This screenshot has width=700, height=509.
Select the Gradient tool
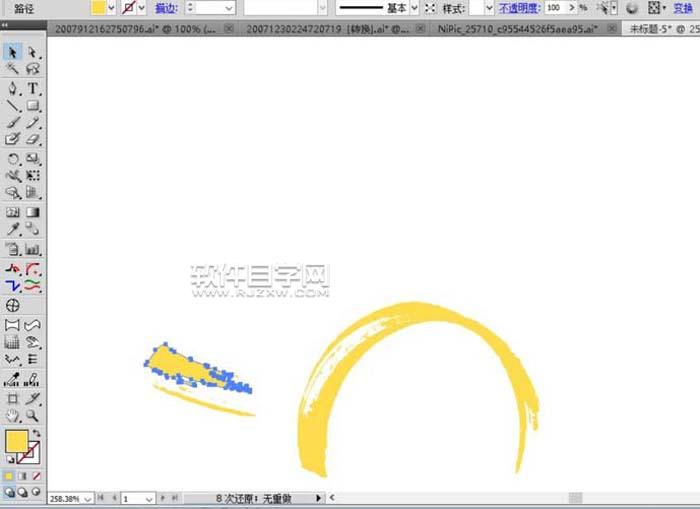tap(32, 212)
